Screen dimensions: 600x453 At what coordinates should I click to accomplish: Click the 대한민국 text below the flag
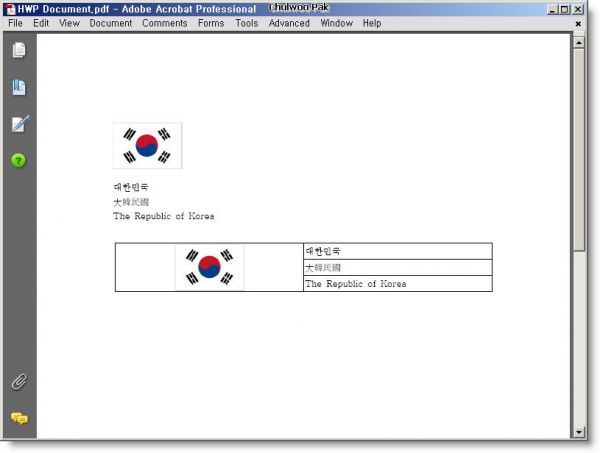point(131,187)
